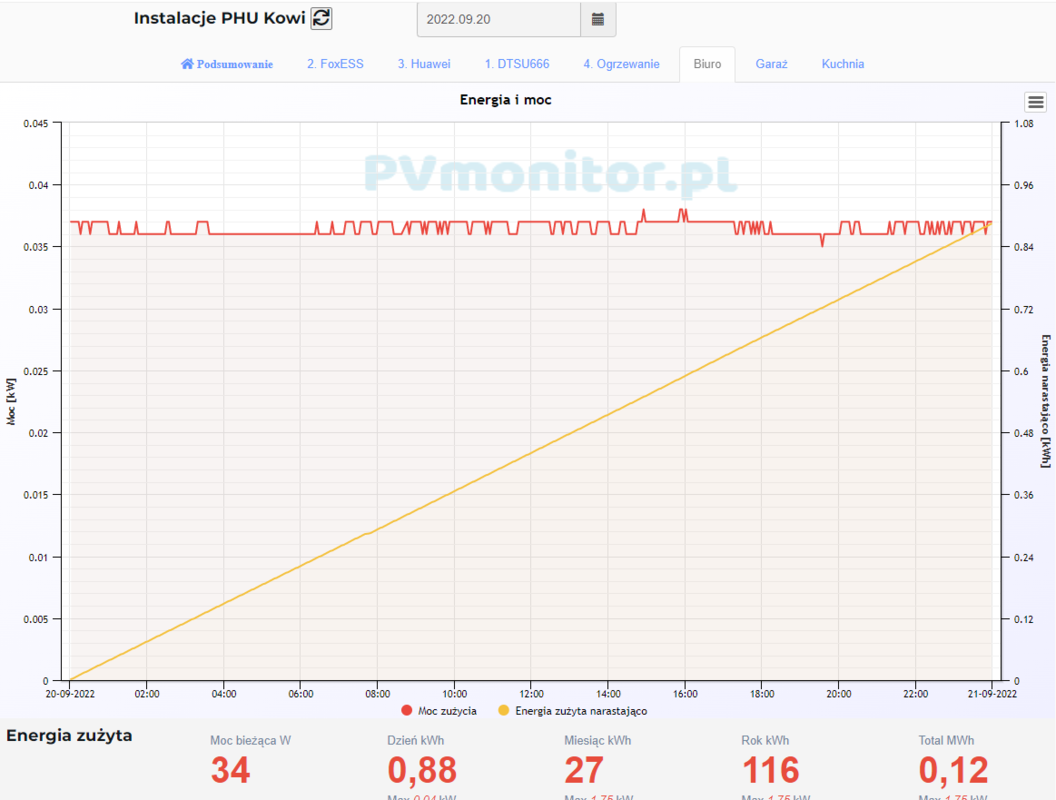
Task: Click the red Moc zużycia legend dot
Action: click(x=407, y=711)
